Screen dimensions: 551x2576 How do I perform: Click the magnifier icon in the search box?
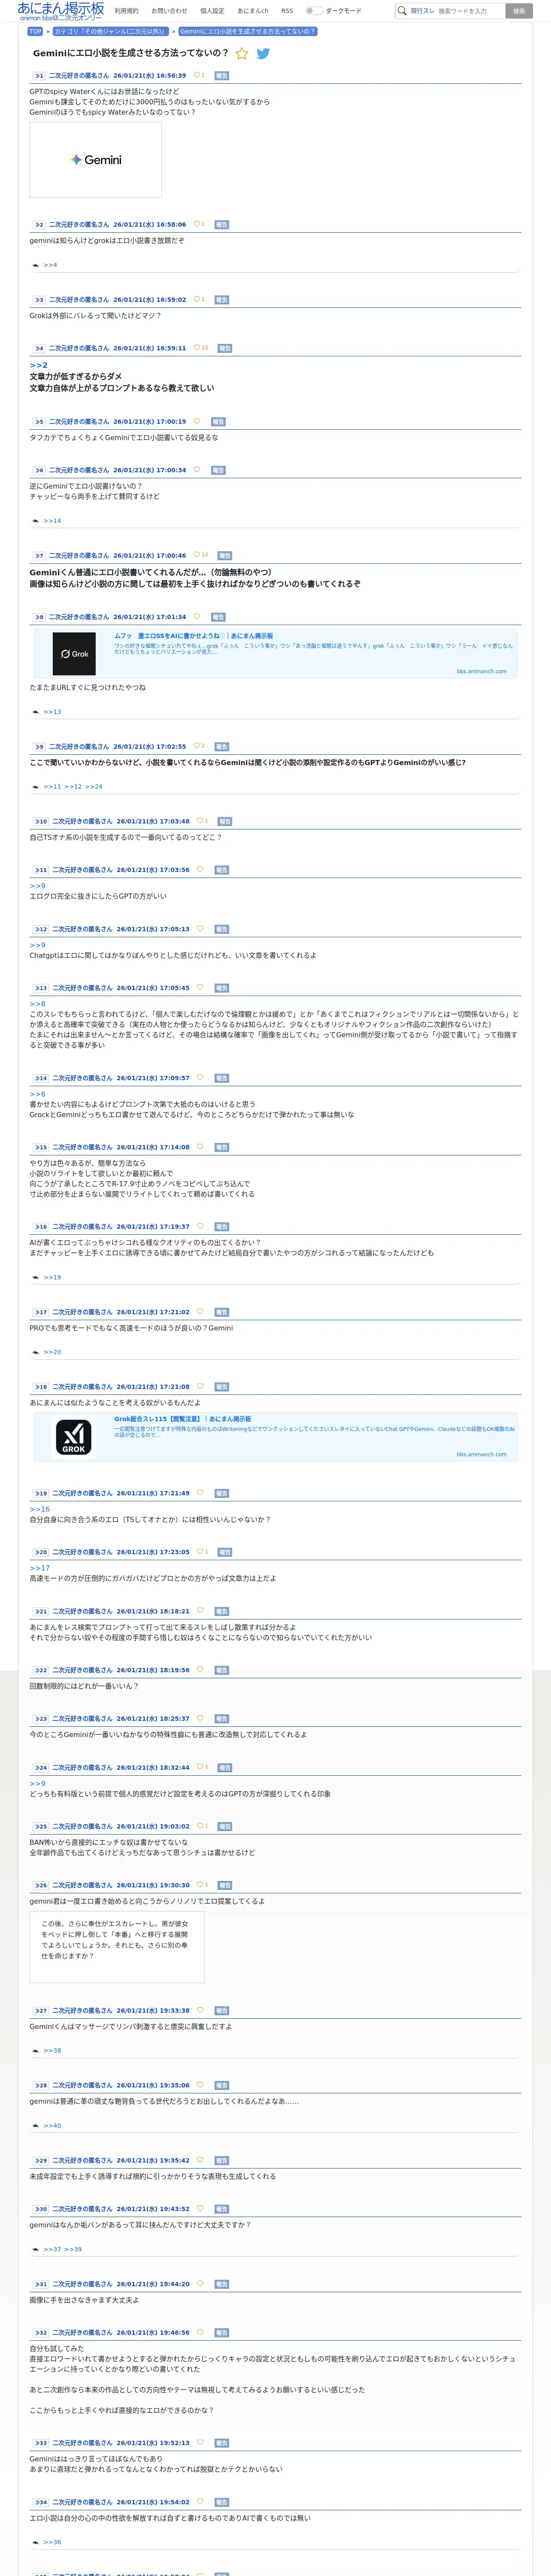click(402, 11)
